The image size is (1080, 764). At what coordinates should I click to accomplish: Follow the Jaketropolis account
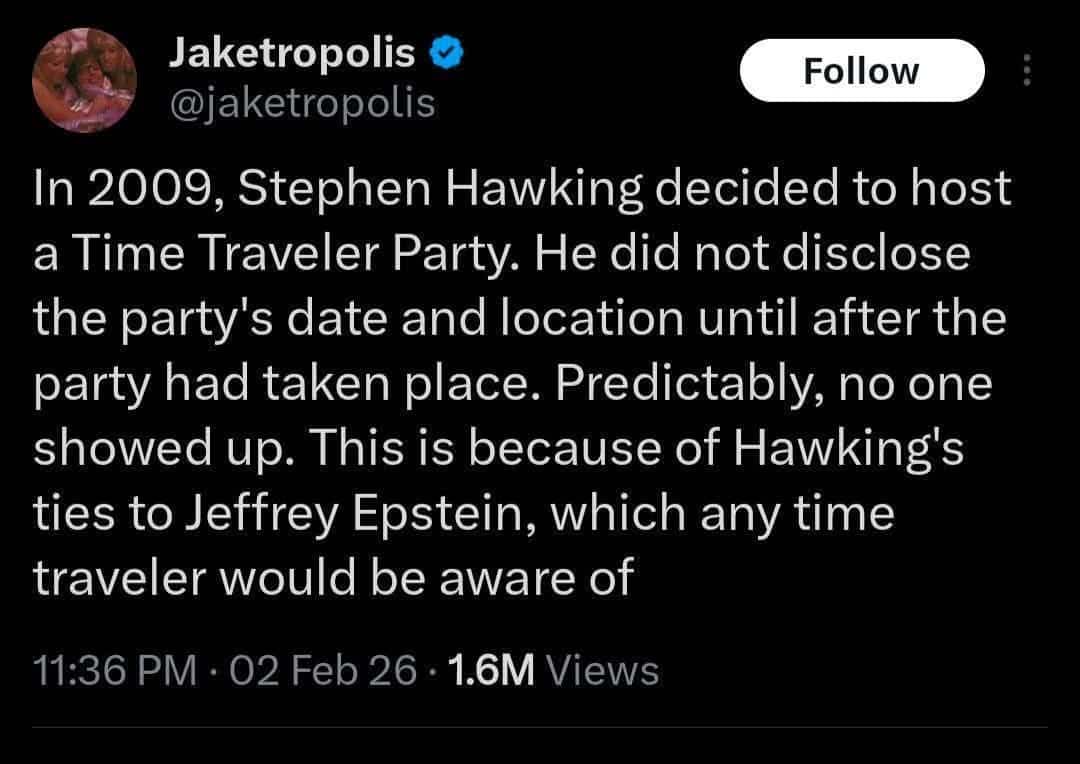click(x=861, y=70)
